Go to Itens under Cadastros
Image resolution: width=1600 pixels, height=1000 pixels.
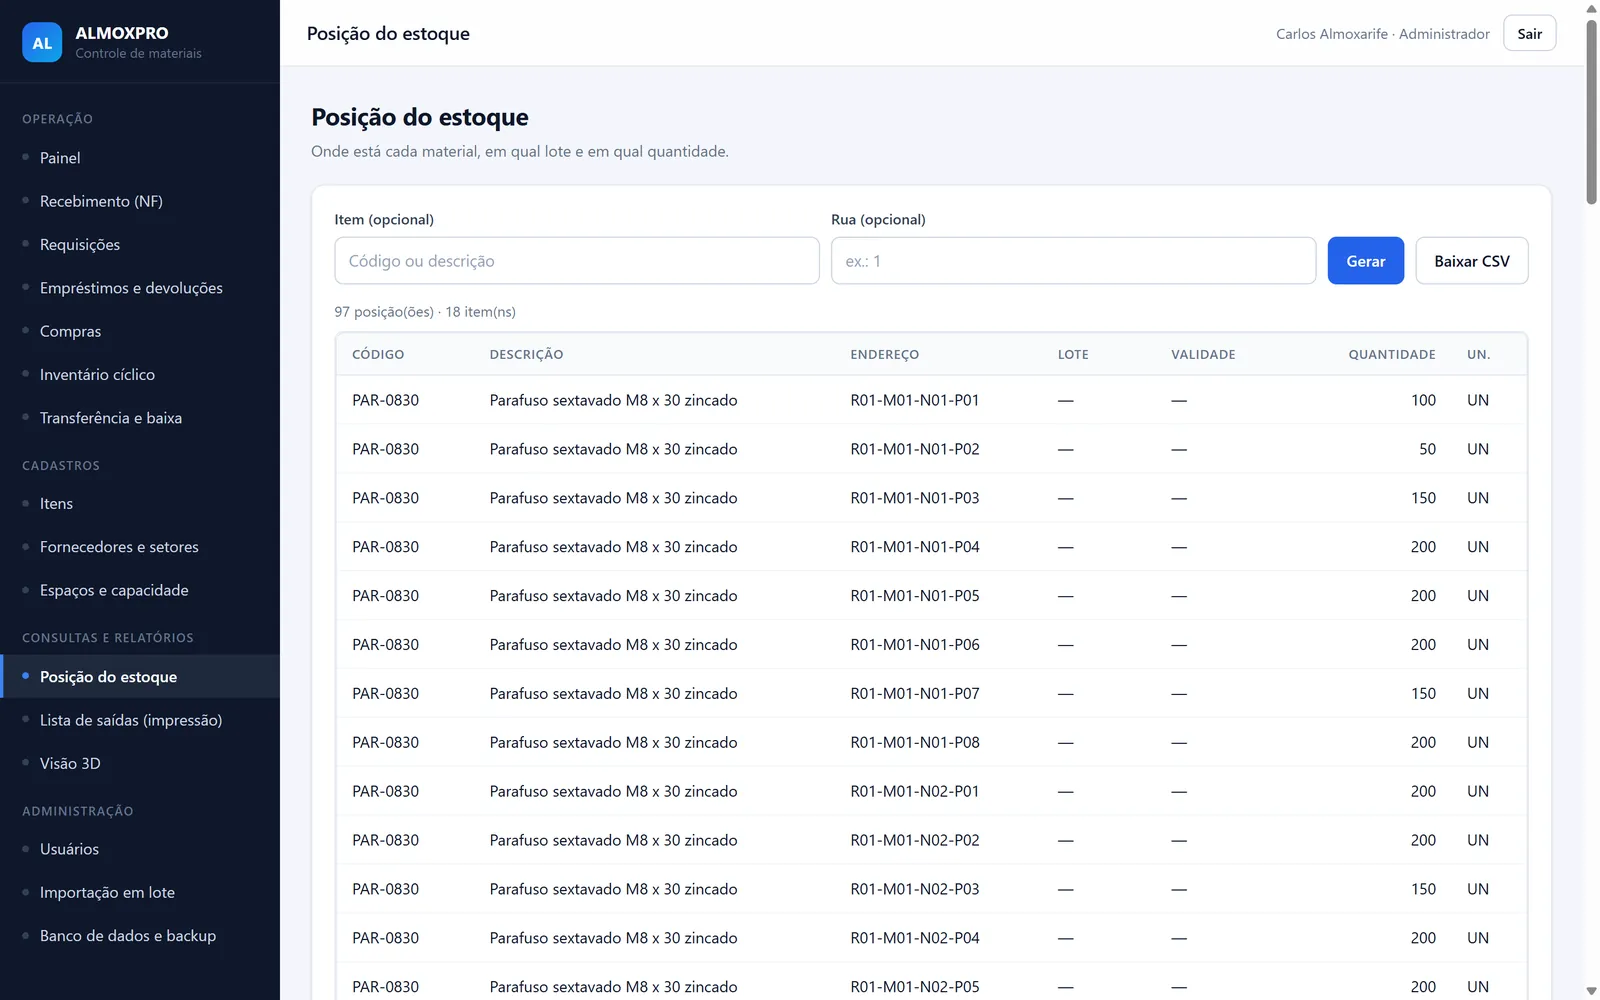(x=56, y=504)
